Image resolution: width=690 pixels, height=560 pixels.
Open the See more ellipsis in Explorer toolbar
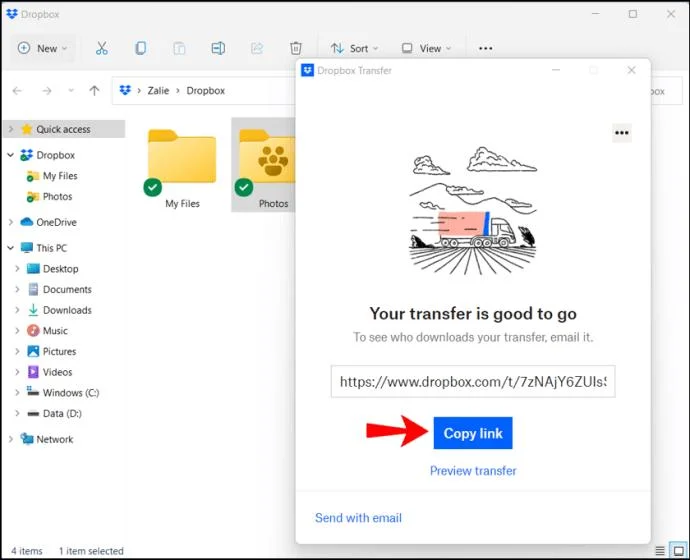tap(485, 48)
